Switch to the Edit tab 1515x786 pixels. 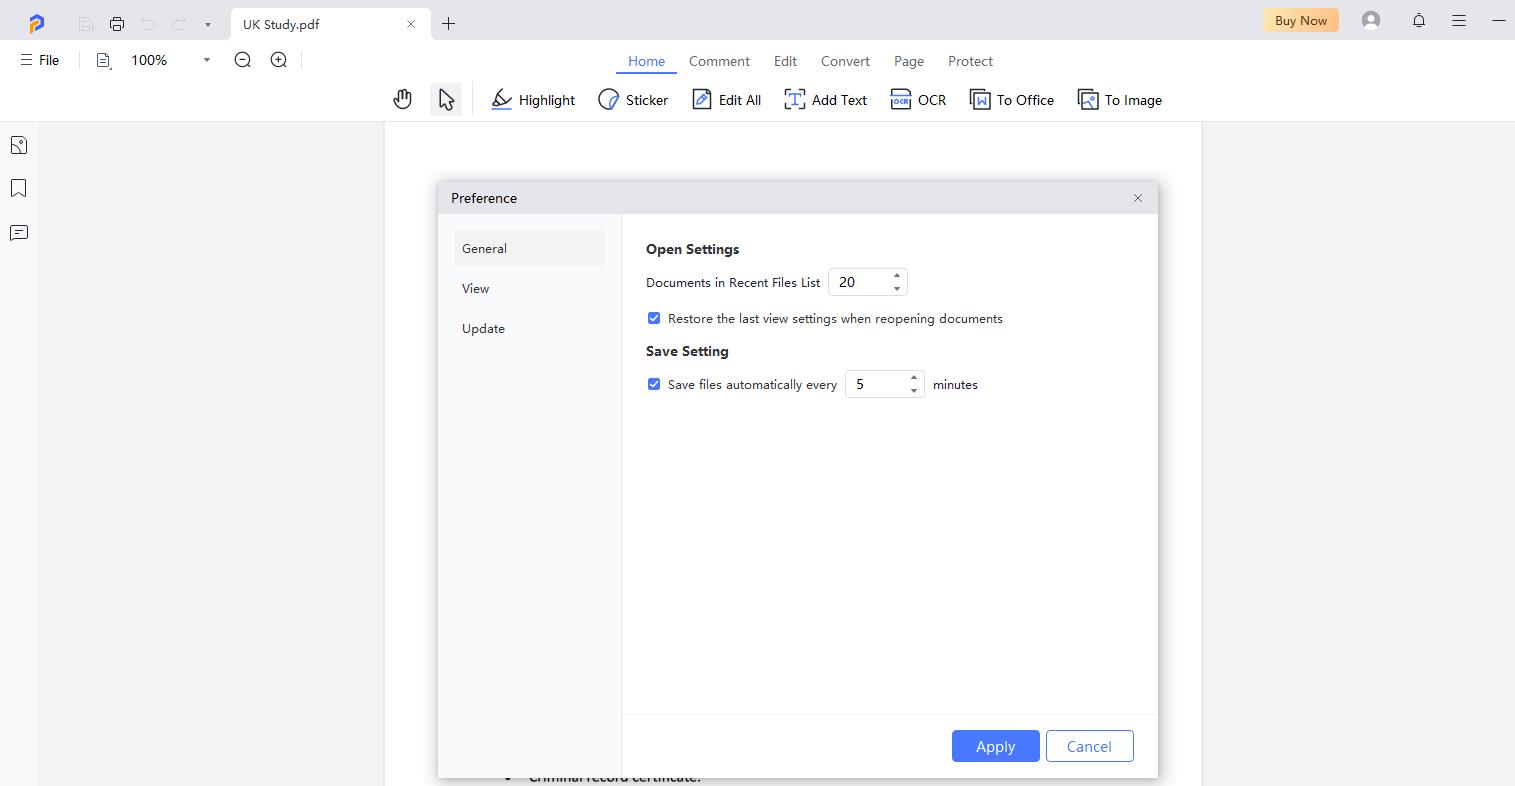click(x=785, y=61)
